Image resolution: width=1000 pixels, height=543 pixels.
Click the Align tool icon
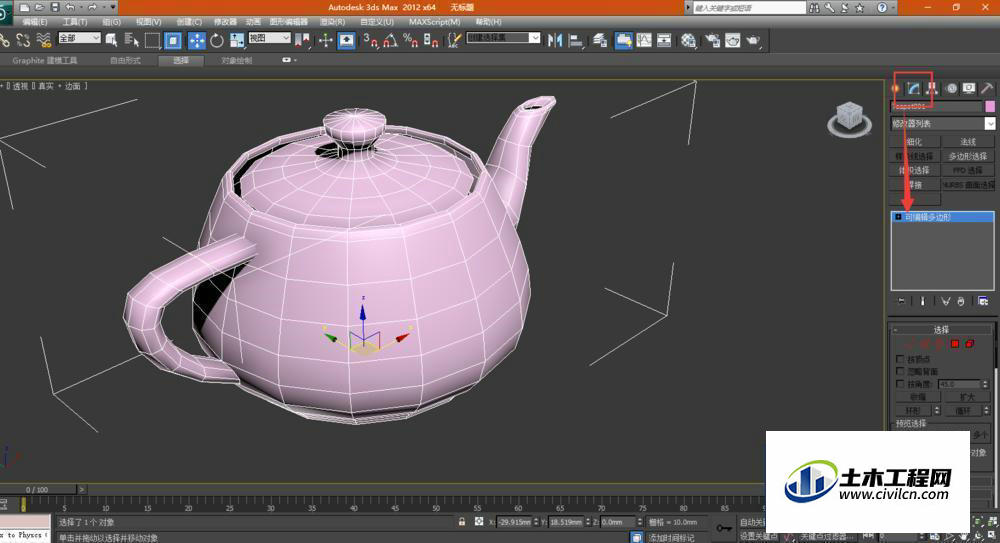pos(576,40)
